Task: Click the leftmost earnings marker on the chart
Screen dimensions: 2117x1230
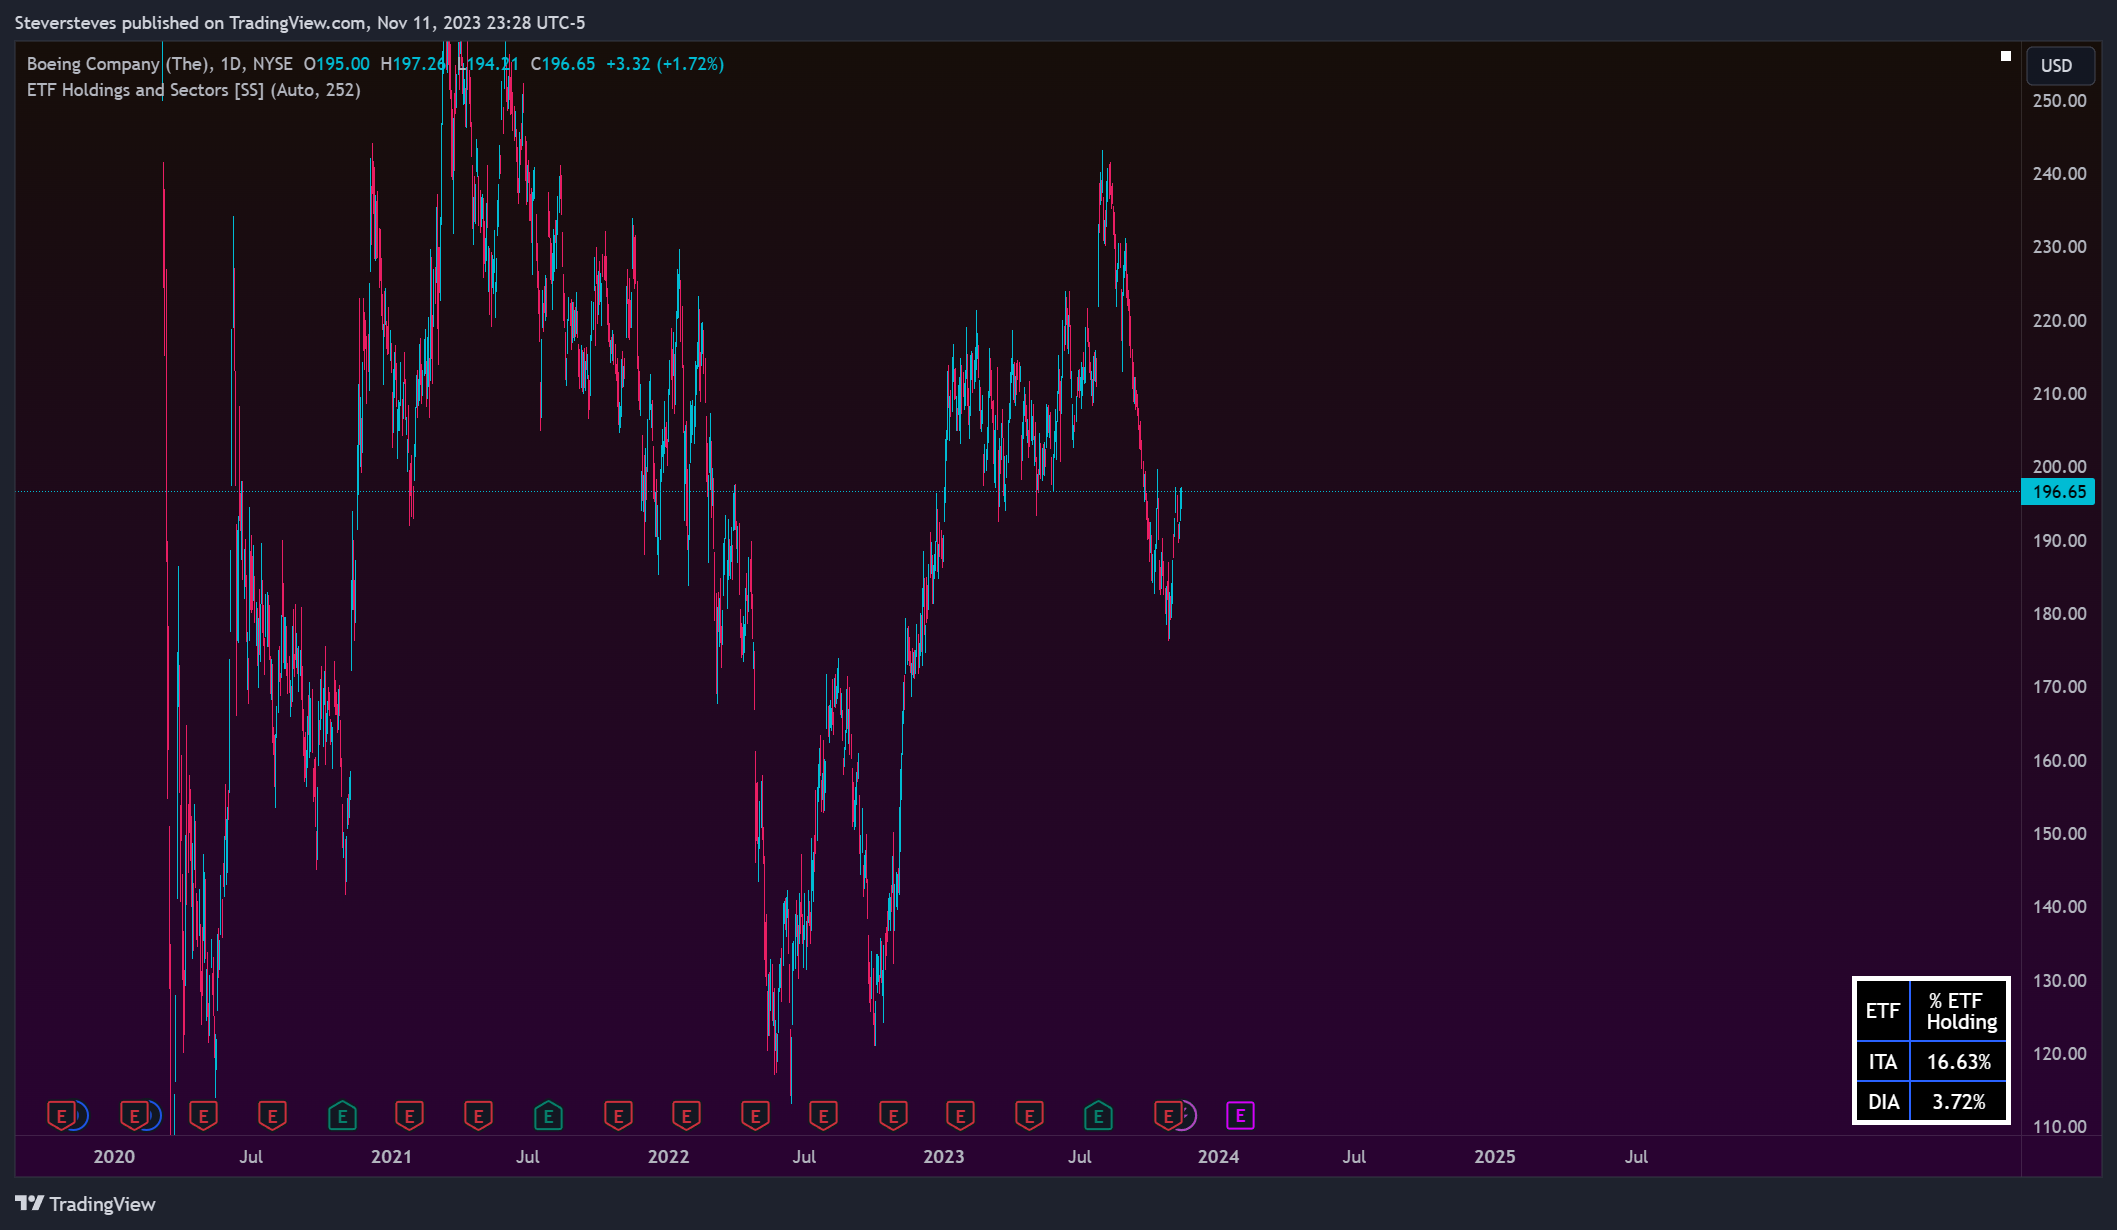Action: (62, 1115)
